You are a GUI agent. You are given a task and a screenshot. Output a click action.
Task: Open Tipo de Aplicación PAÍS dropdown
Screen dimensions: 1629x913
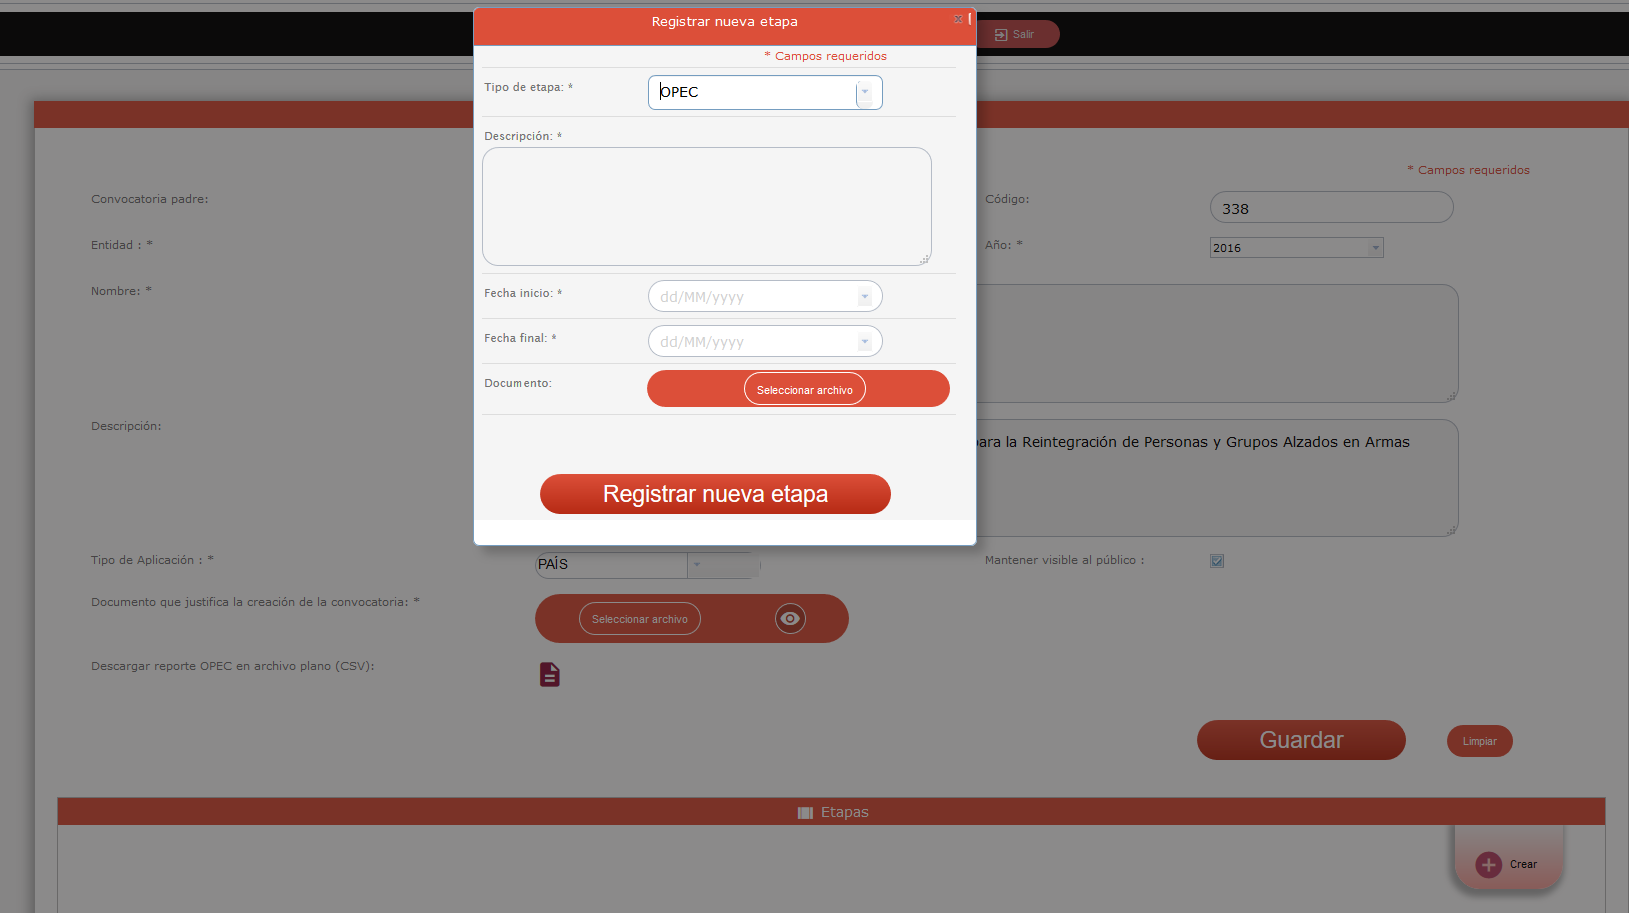click(x=697, y=565)
